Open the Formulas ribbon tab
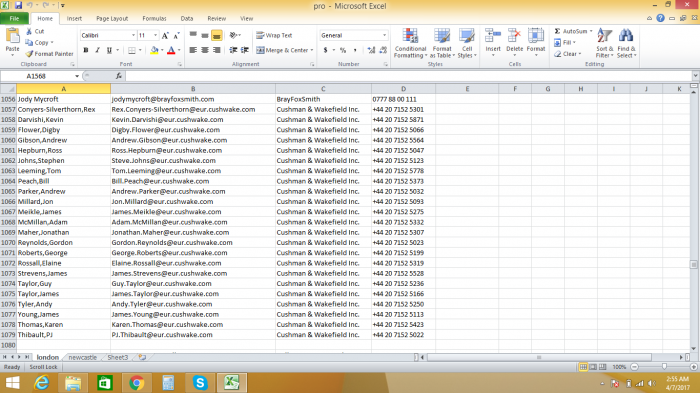Screen dimensions: 700x393 (x=154, y=18)
